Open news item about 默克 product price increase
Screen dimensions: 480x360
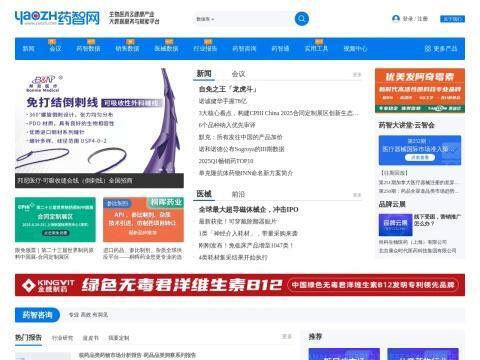pos(240,137)
